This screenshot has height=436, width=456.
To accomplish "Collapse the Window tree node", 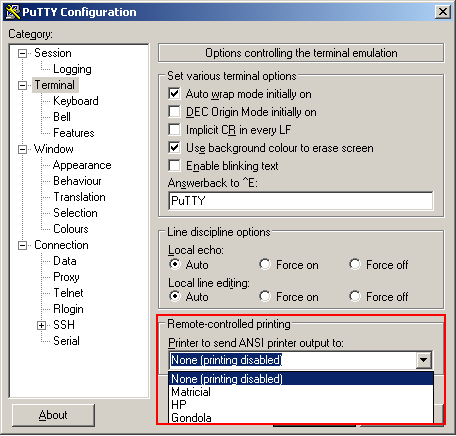I will 22,149.
